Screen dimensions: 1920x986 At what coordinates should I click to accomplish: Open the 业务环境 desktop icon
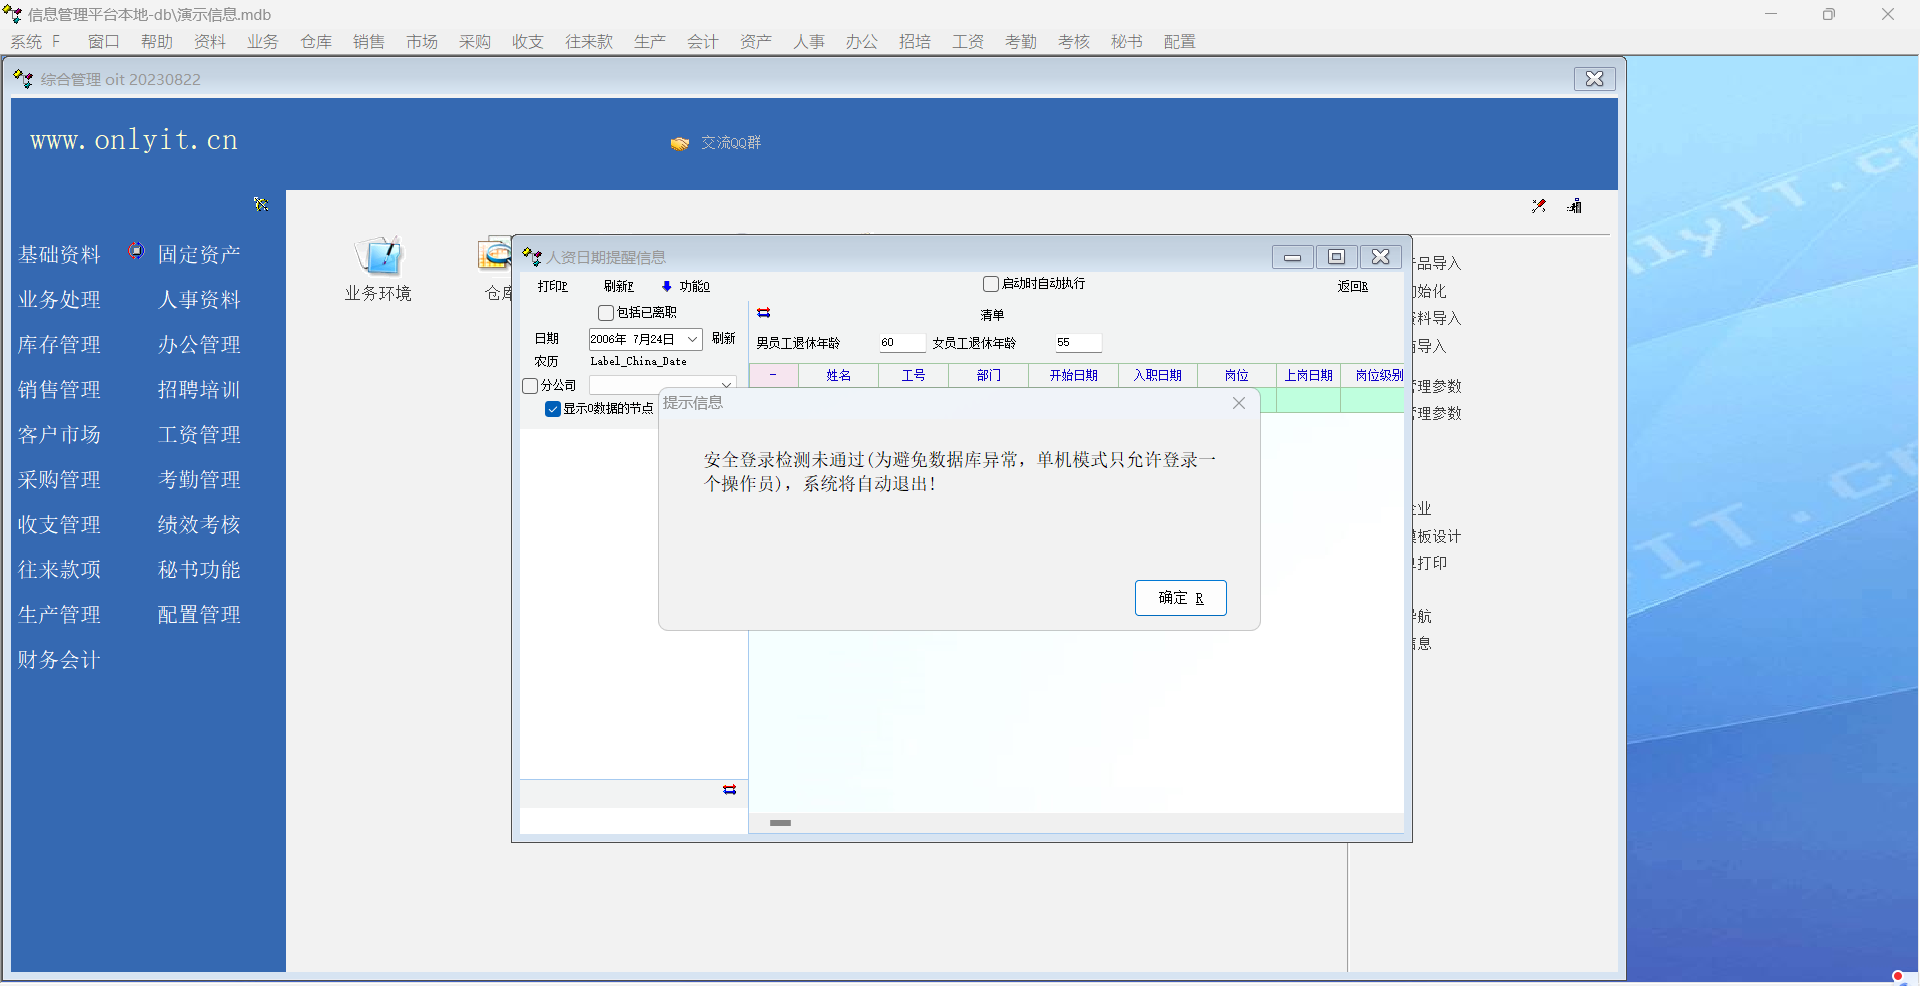click(379, 258)
